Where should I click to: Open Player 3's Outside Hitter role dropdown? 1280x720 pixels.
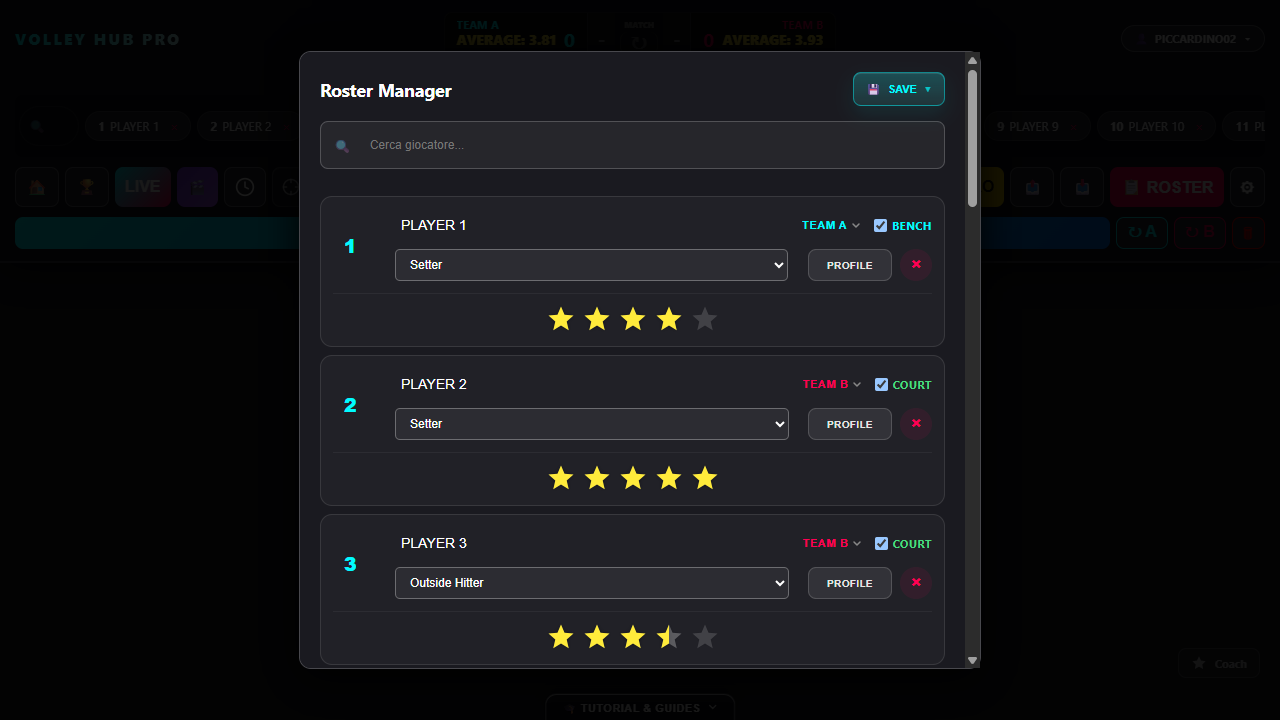592,583
